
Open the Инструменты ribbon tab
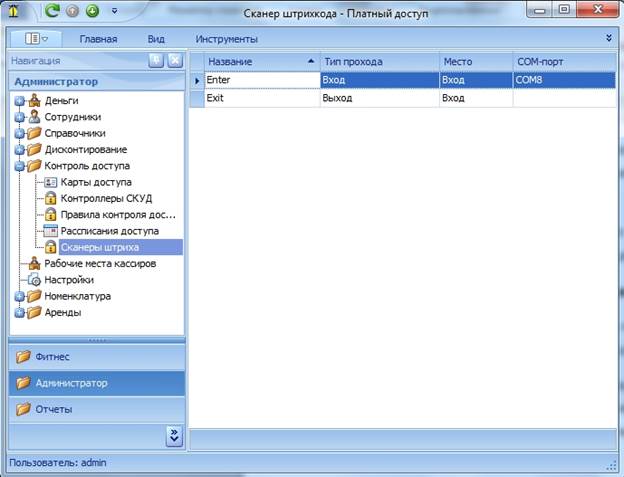[226, 39]
